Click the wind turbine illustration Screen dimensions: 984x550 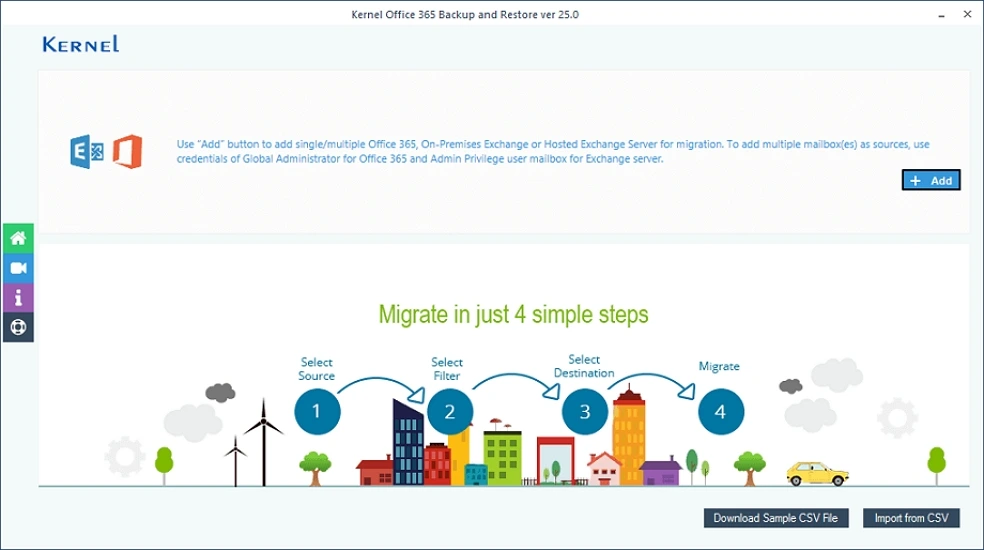tap(263, 440)
